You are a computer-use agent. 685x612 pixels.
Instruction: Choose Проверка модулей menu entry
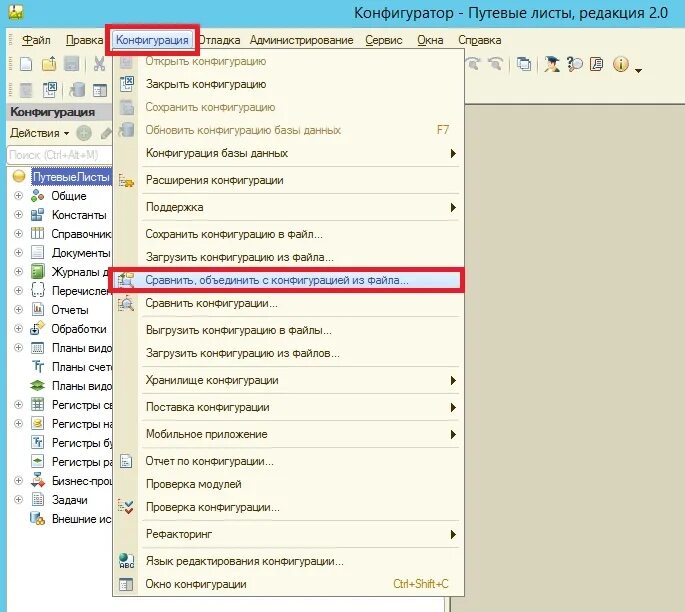pos(286,484)
